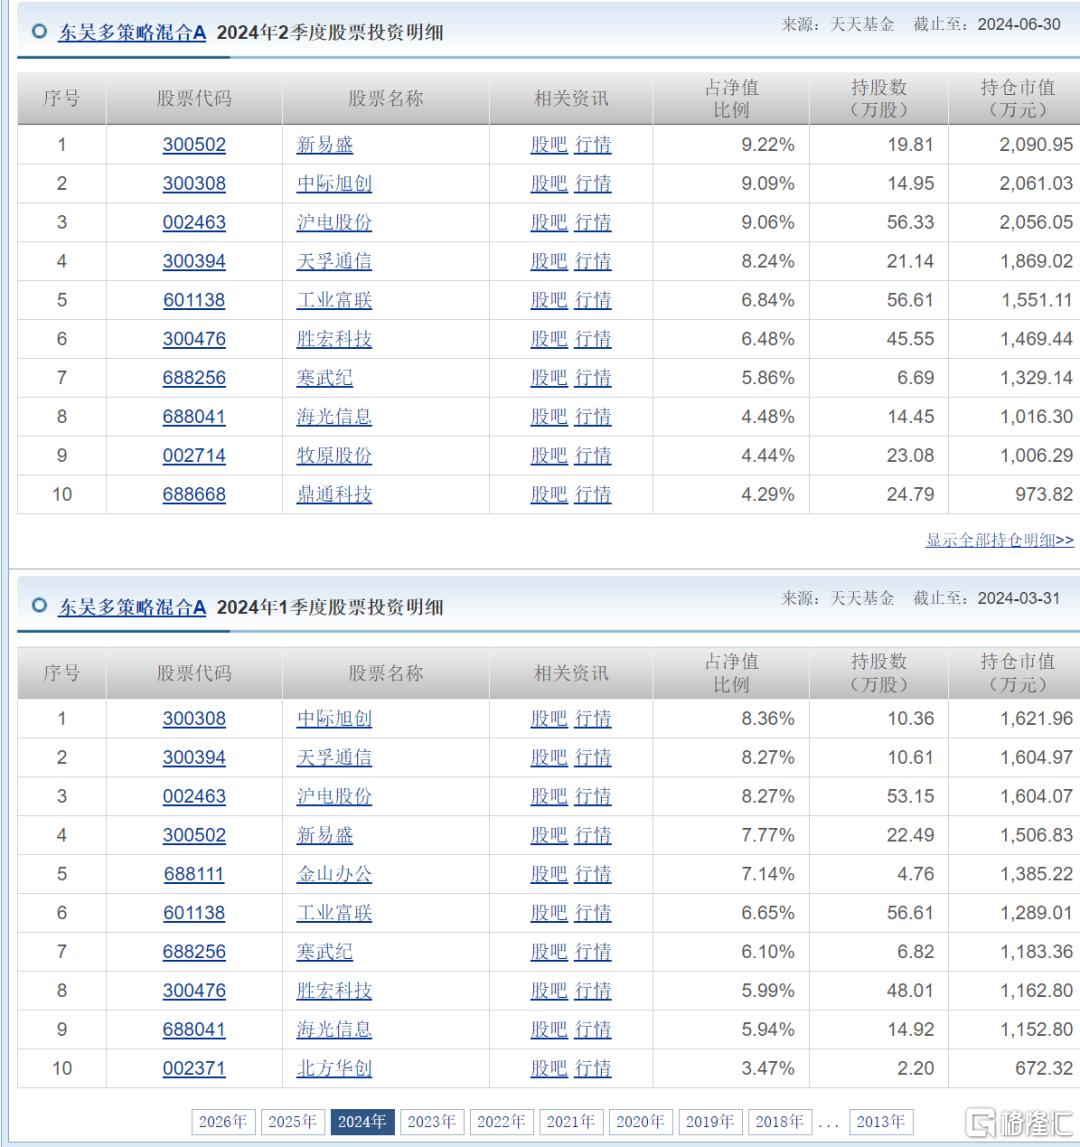Switch to the 2025年 year tab

[x=292, y=1121]
